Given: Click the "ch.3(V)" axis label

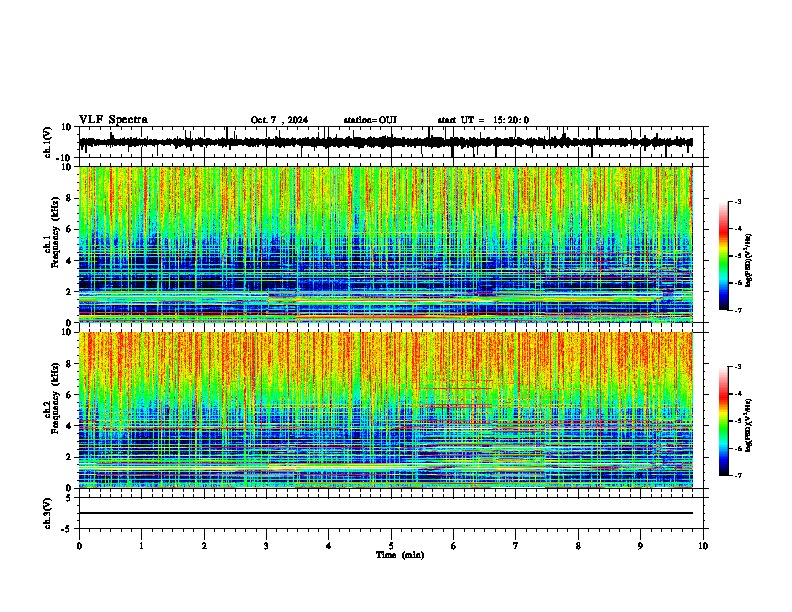Looking at the screenshot, I should pos(48,513).
